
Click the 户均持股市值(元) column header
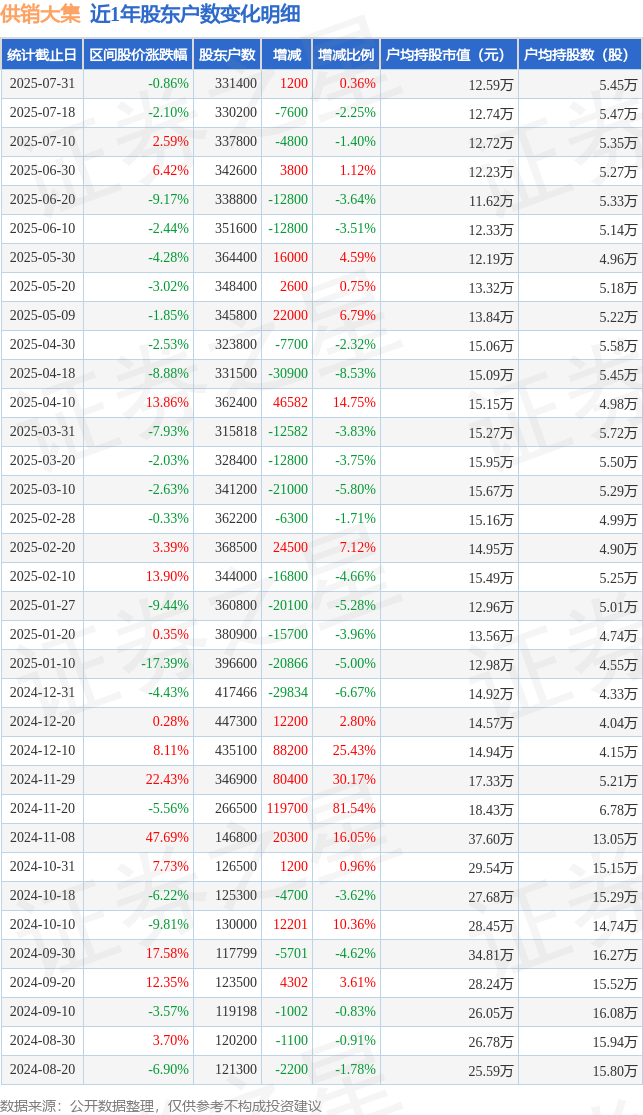pos(449,55)
